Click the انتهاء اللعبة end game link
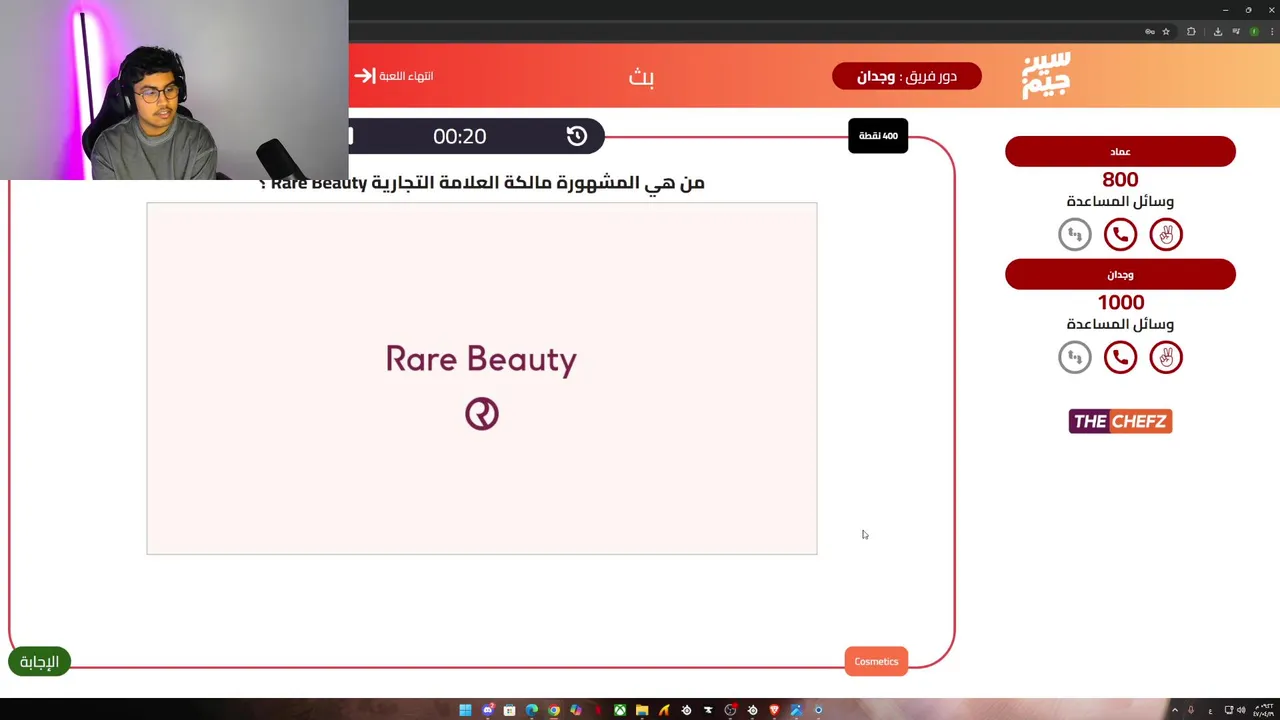This screenshot has width=1280, height=720. coord(406,76)
